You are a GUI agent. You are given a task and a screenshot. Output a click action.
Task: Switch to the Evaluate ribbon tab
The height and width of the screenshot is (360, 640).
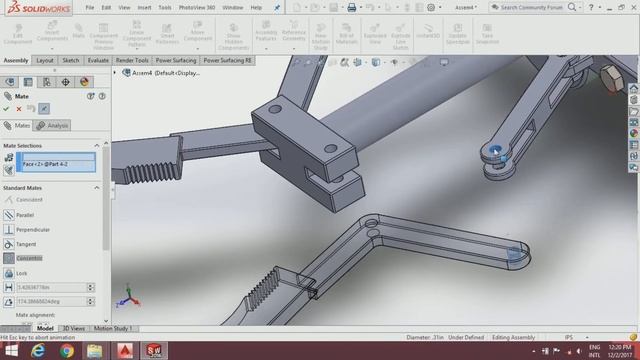[98, 60]
